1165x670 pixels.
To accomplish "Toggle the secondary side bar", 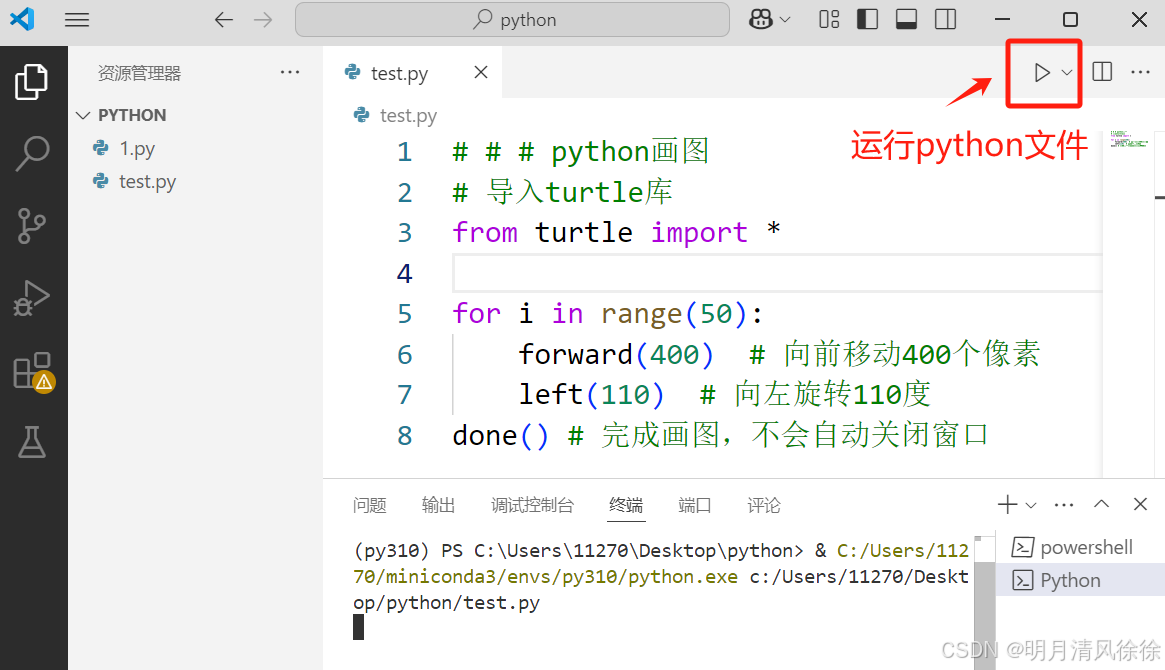I will [x=946, y=19].
